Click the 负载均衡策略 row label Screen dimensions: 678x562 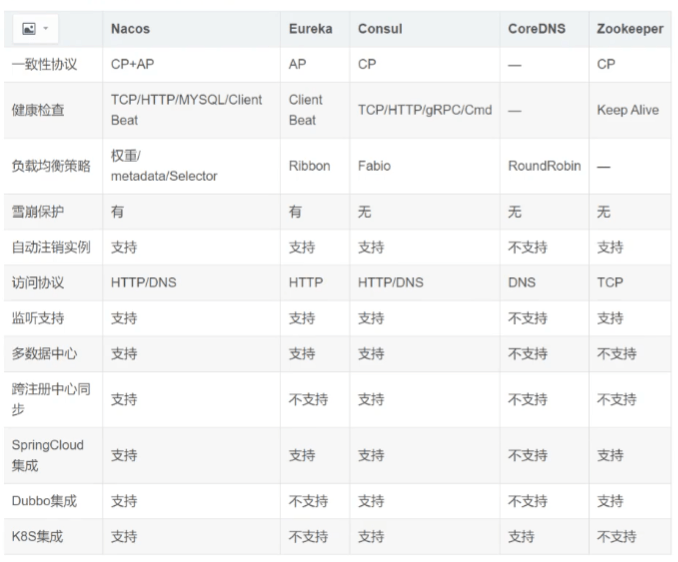51,166
